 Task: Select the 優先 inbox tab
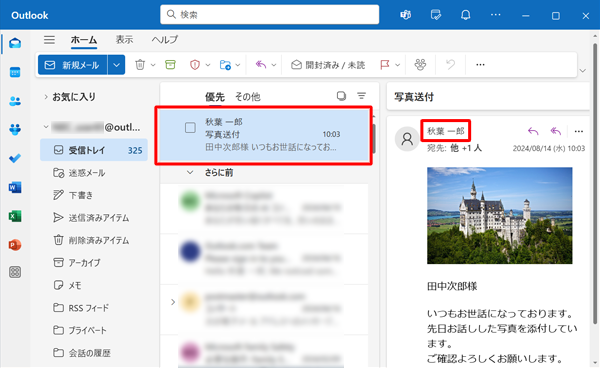[215, 97]
